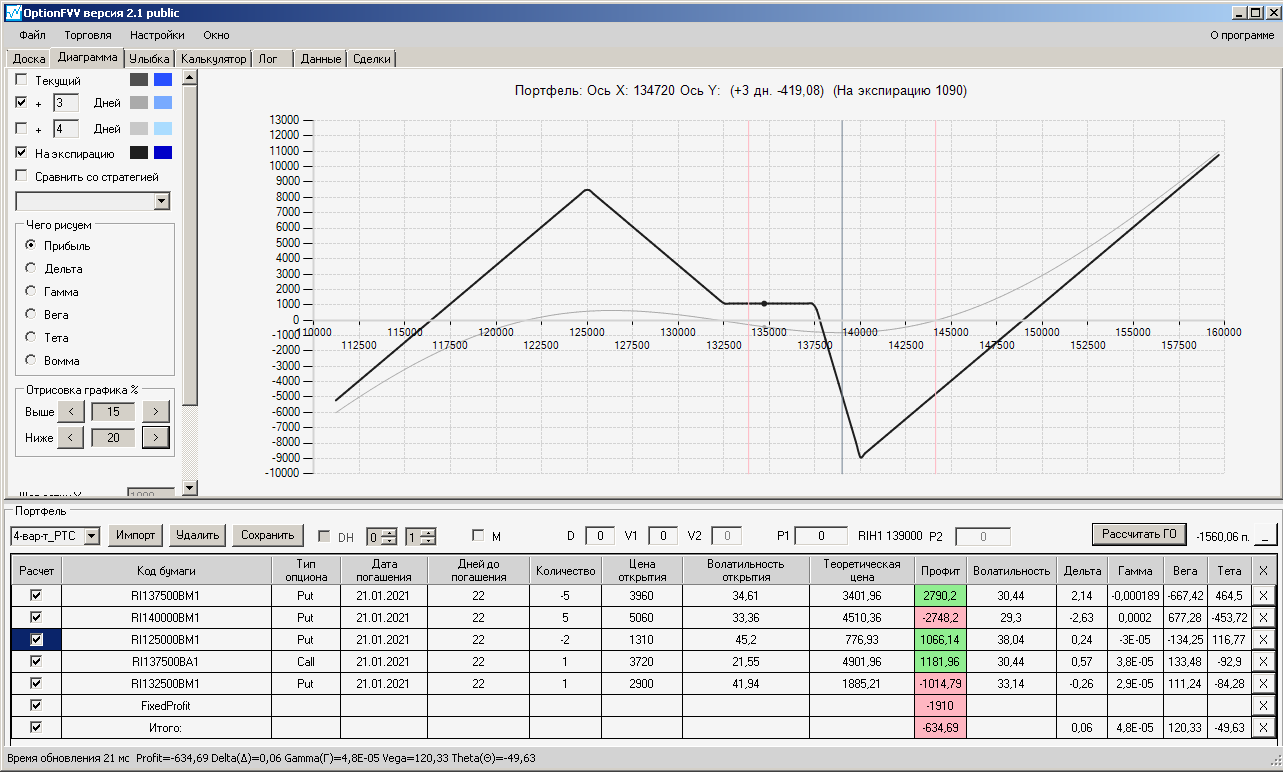Screen dimensions: 1283x772
Task: Increase the "Выше" percentage with right arrow
Action: [156, 411]
